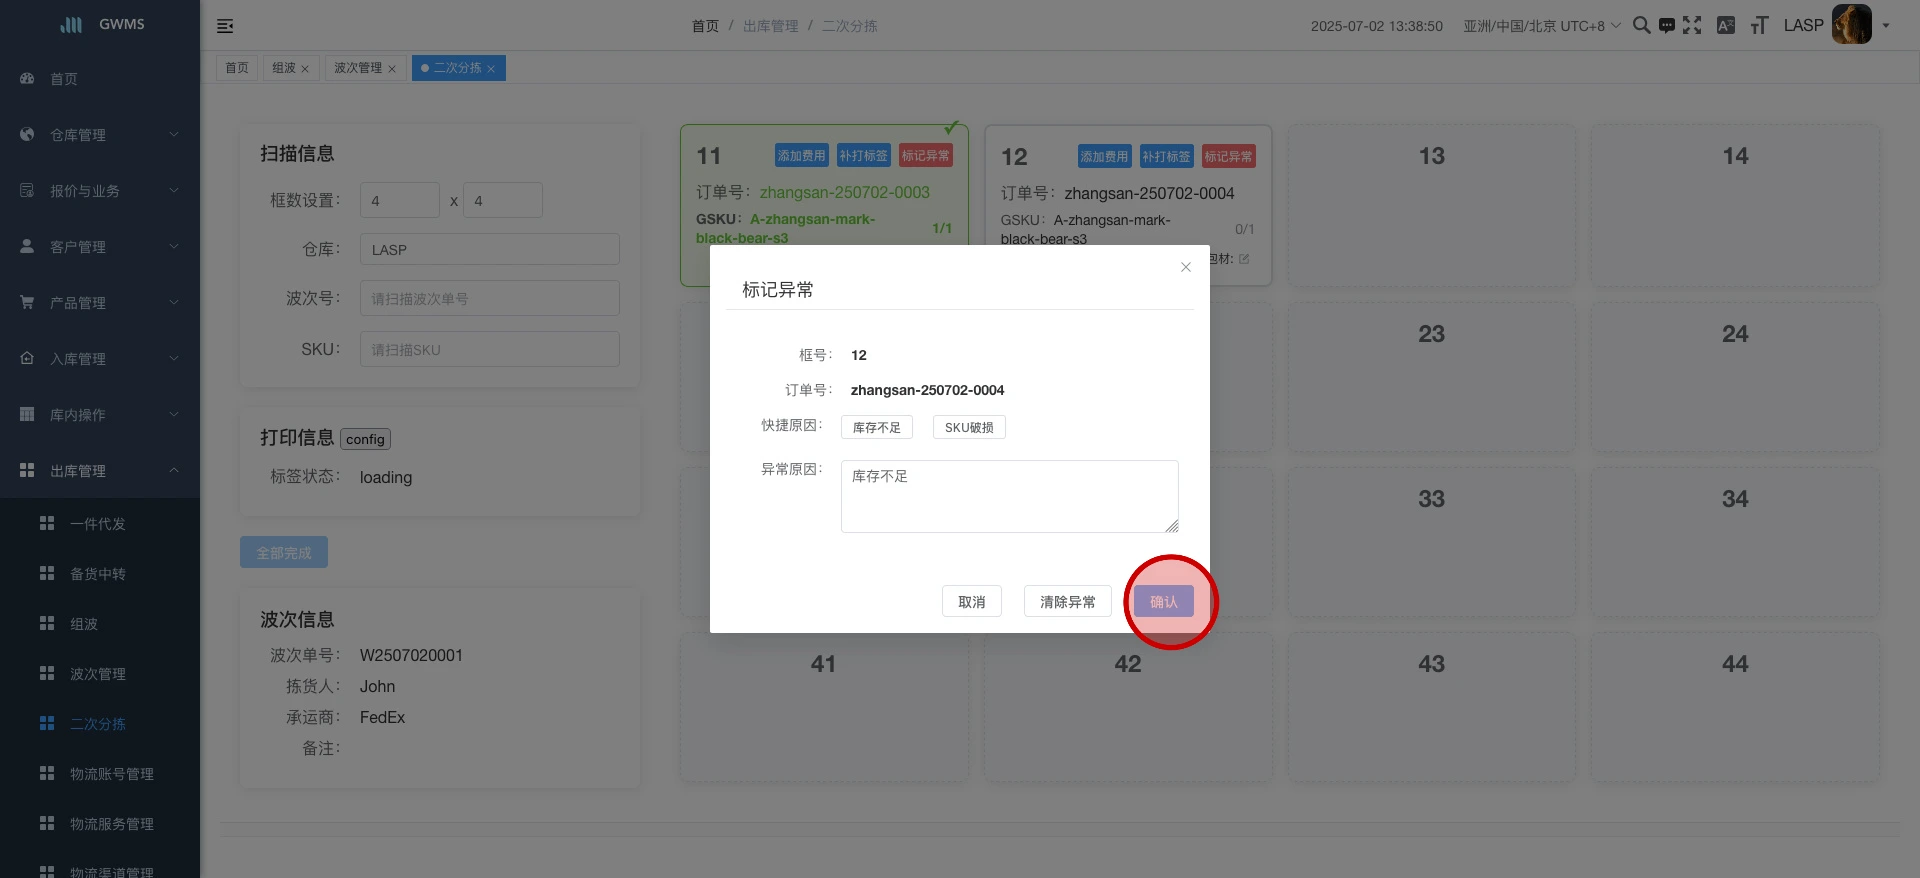This screenshot has width=1920, height=878.
Task: Click the 异常原因 text area
Action: click(x=1008, y=496)
